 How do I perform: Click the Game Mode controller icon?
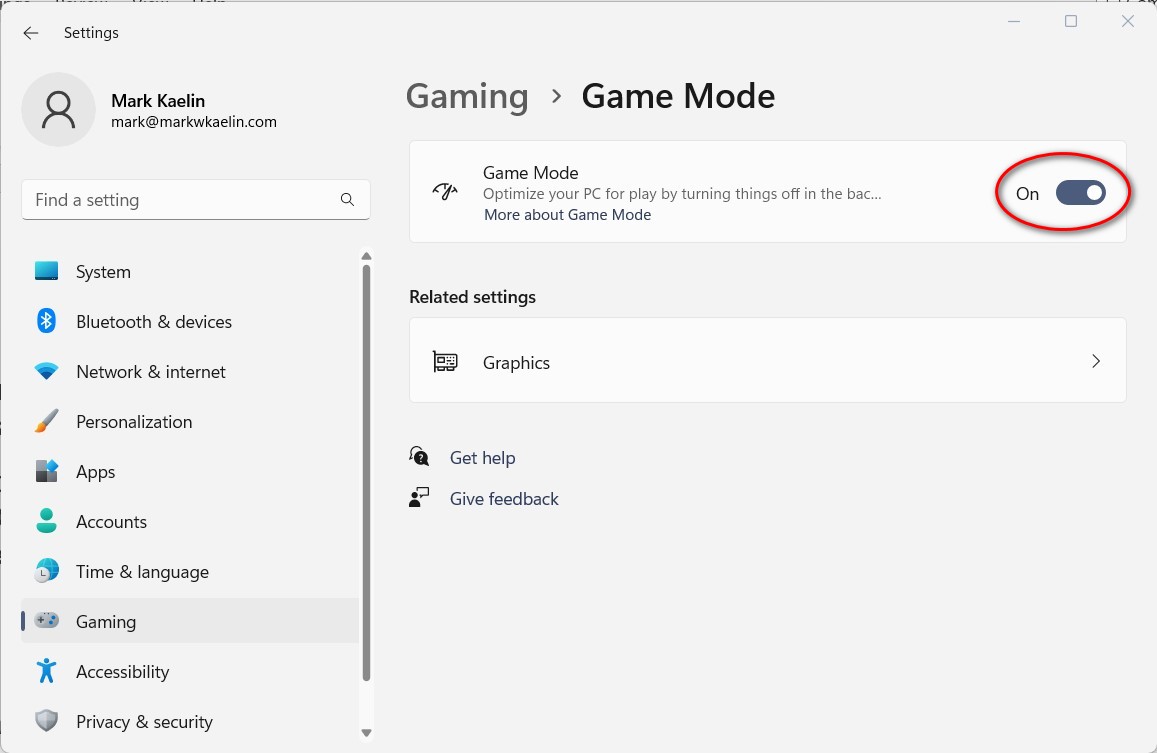click(444, 191)
